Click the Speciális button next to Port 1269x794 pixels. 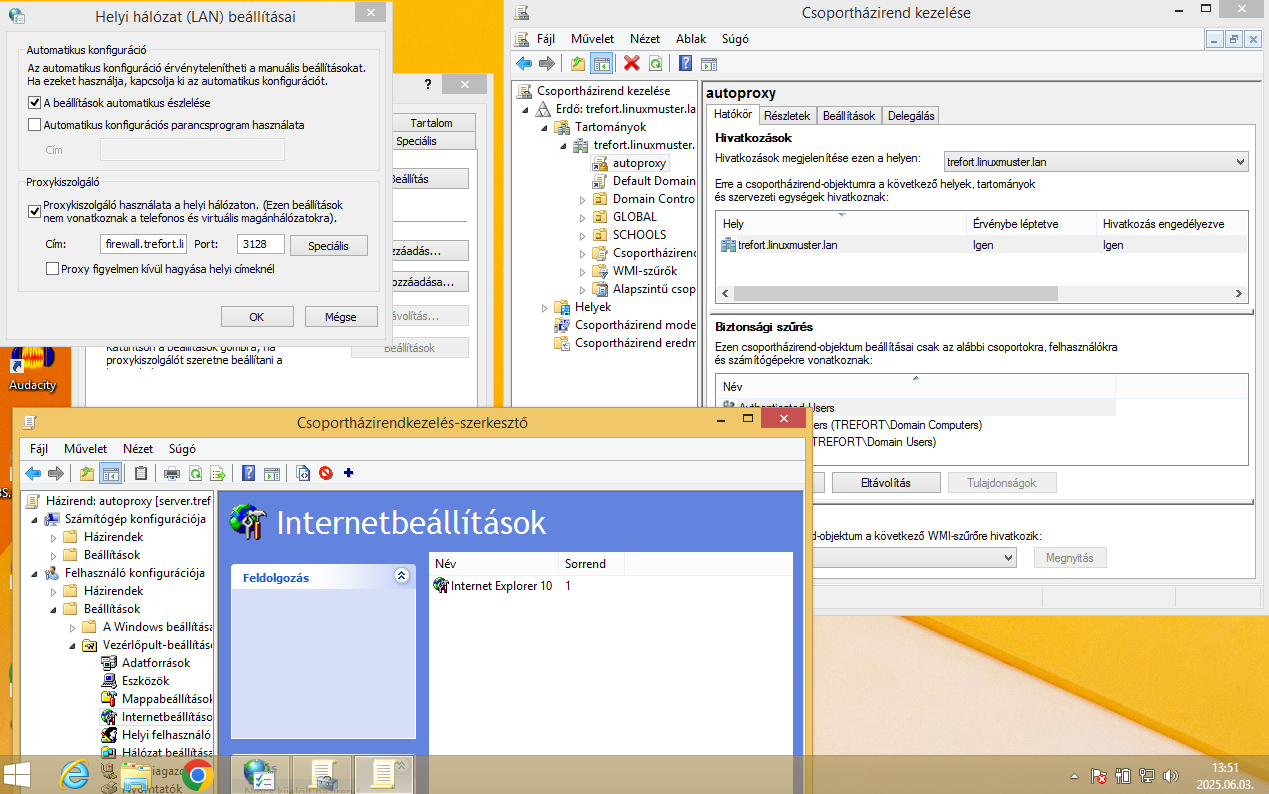(329, 245)
